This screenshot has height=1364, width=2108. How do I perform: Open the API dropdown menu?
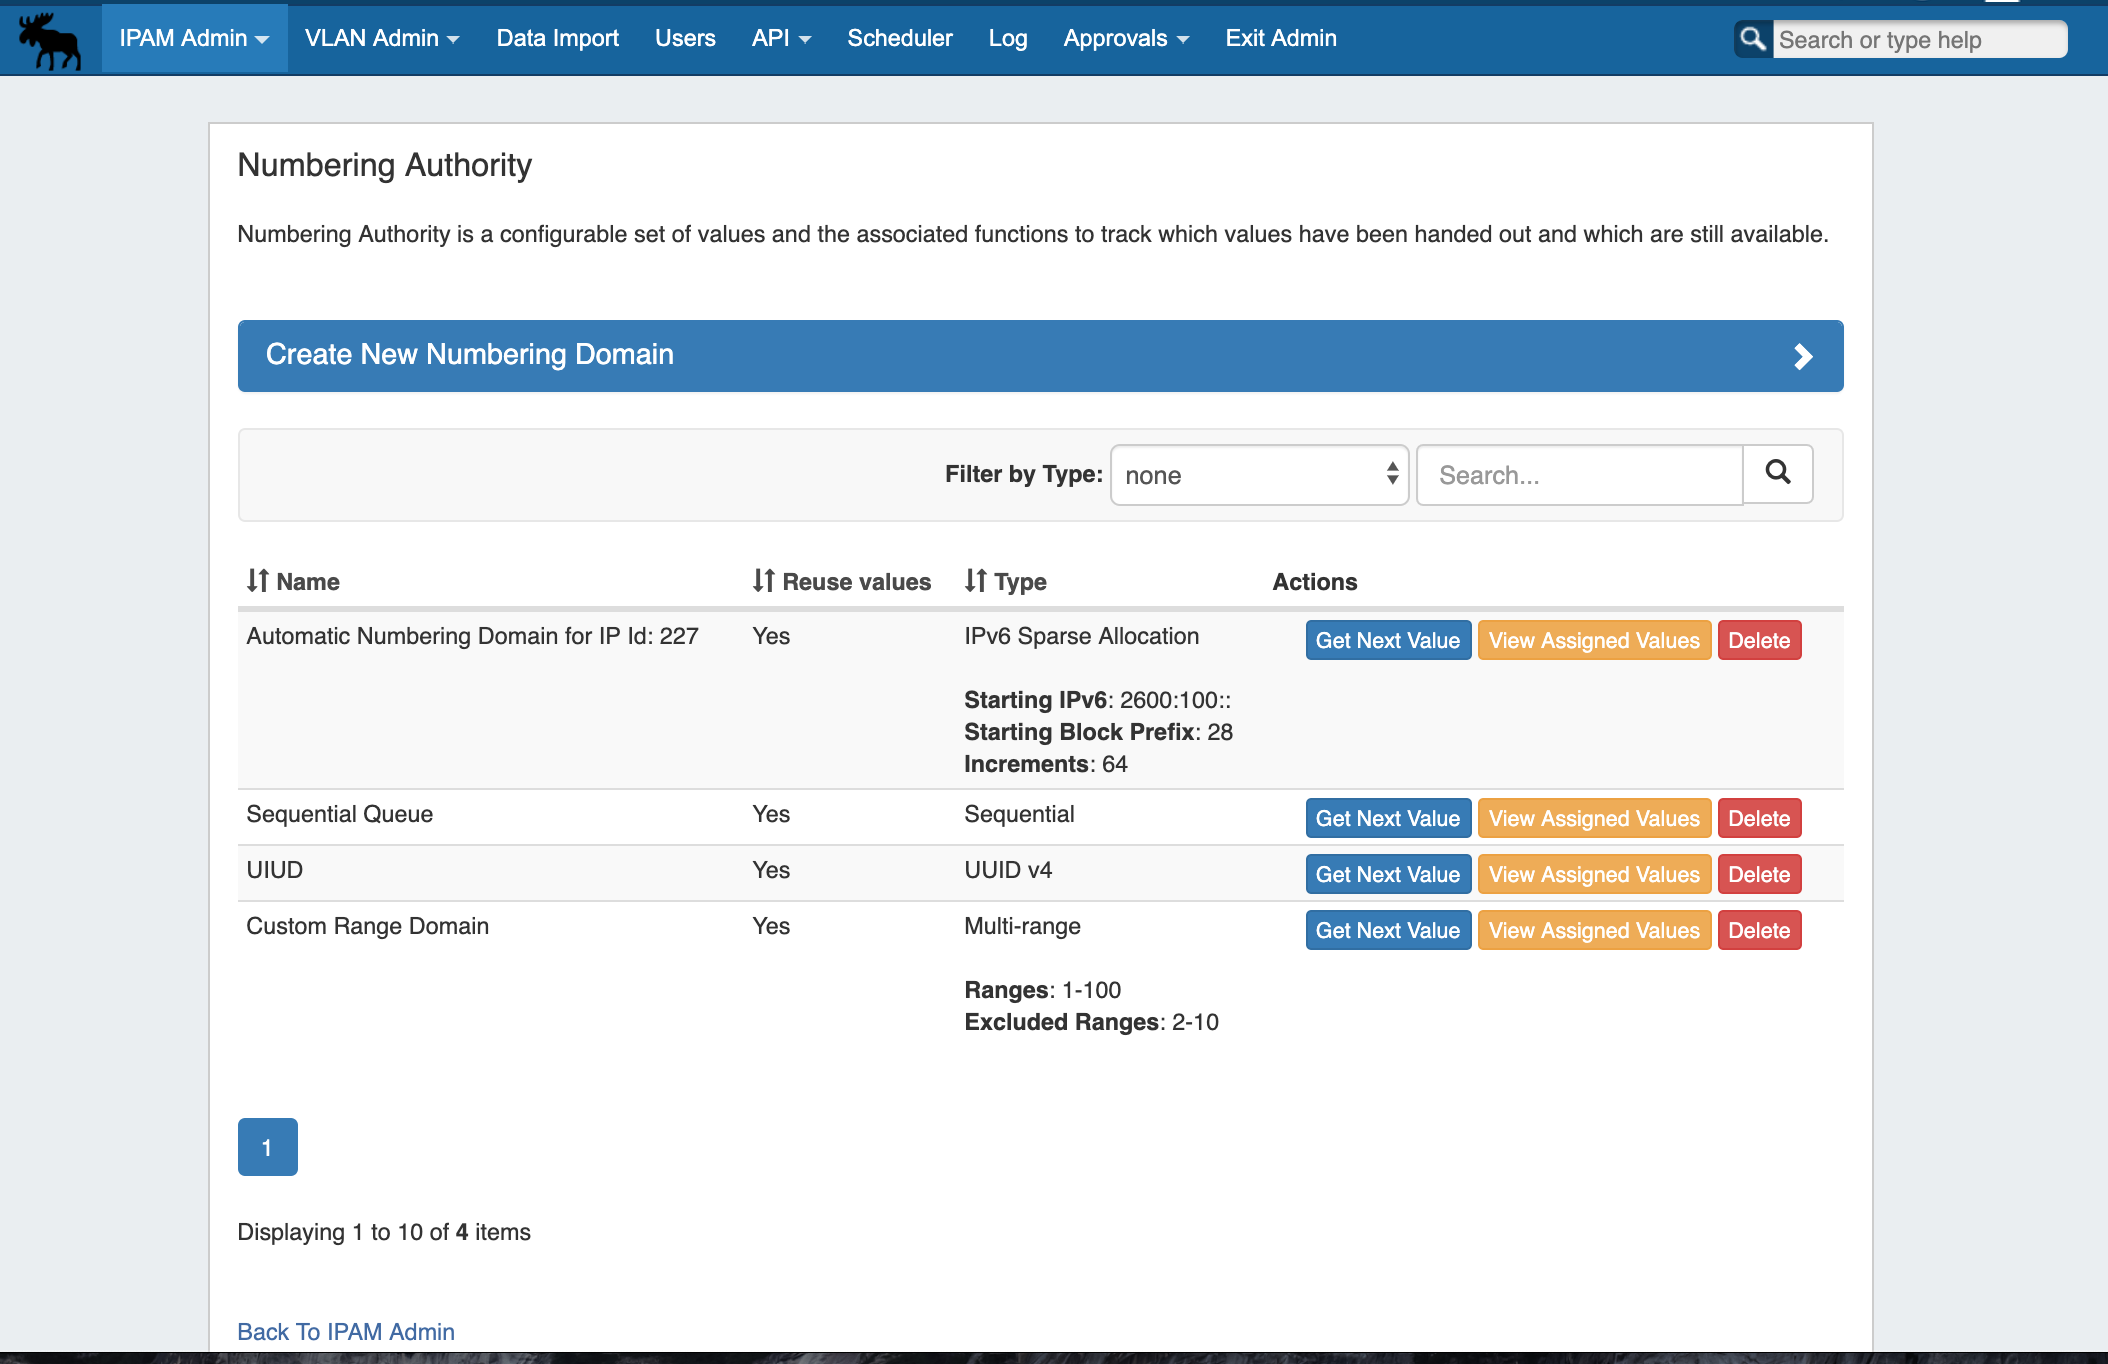pyautogui.click(x=781, y=38)
